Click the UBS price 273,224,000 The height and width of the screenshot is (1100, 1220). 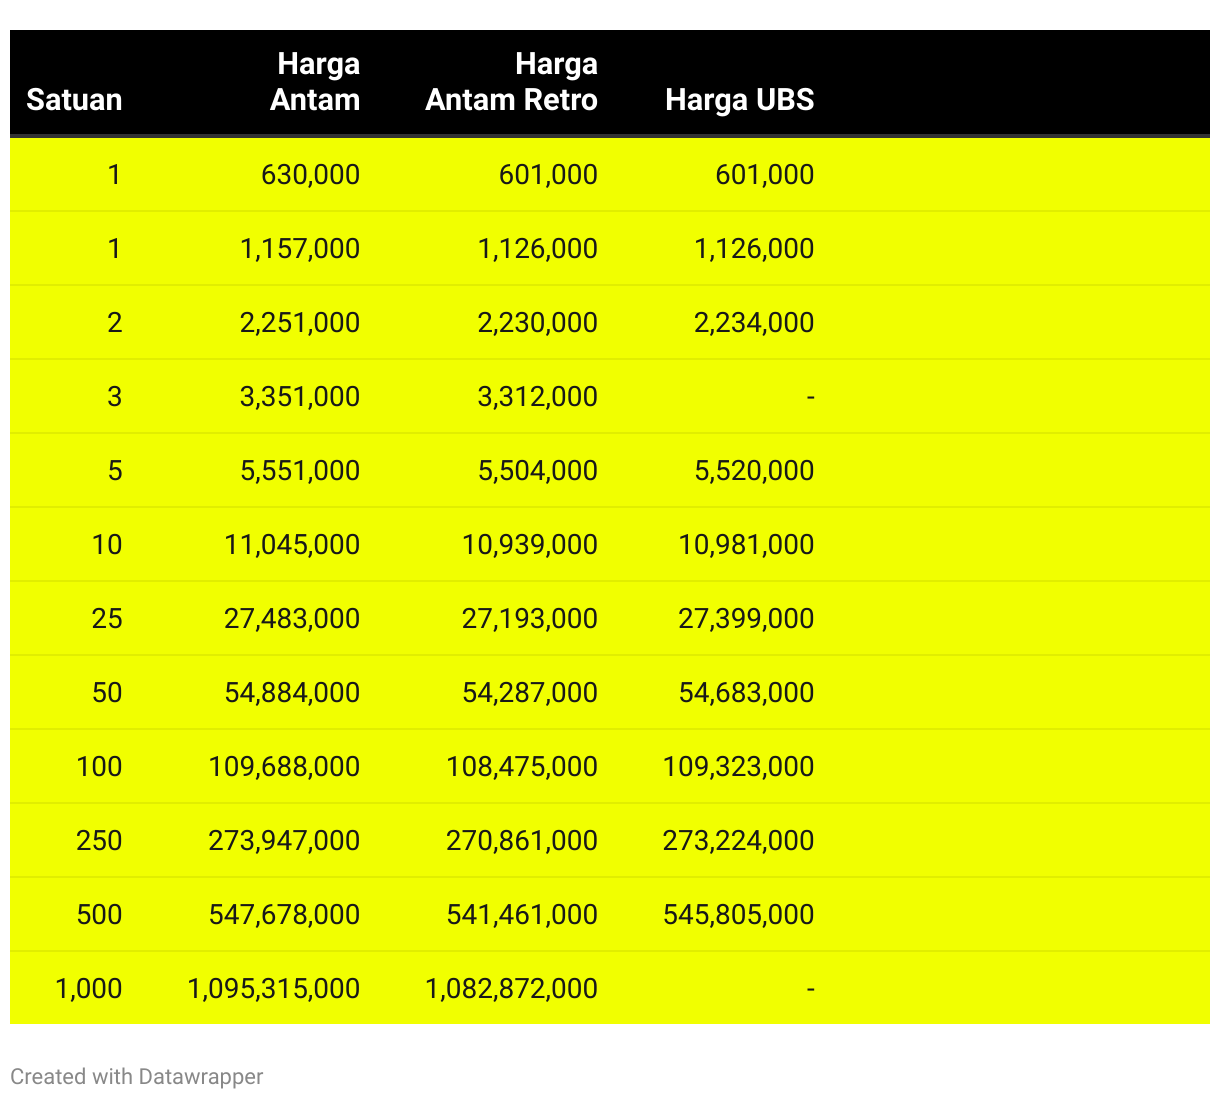click(x=739, y=841)
